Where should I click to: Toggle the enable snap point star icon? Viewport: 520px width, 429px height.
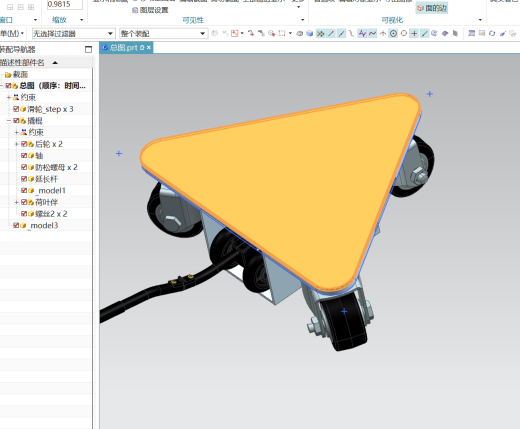point(320,33)
